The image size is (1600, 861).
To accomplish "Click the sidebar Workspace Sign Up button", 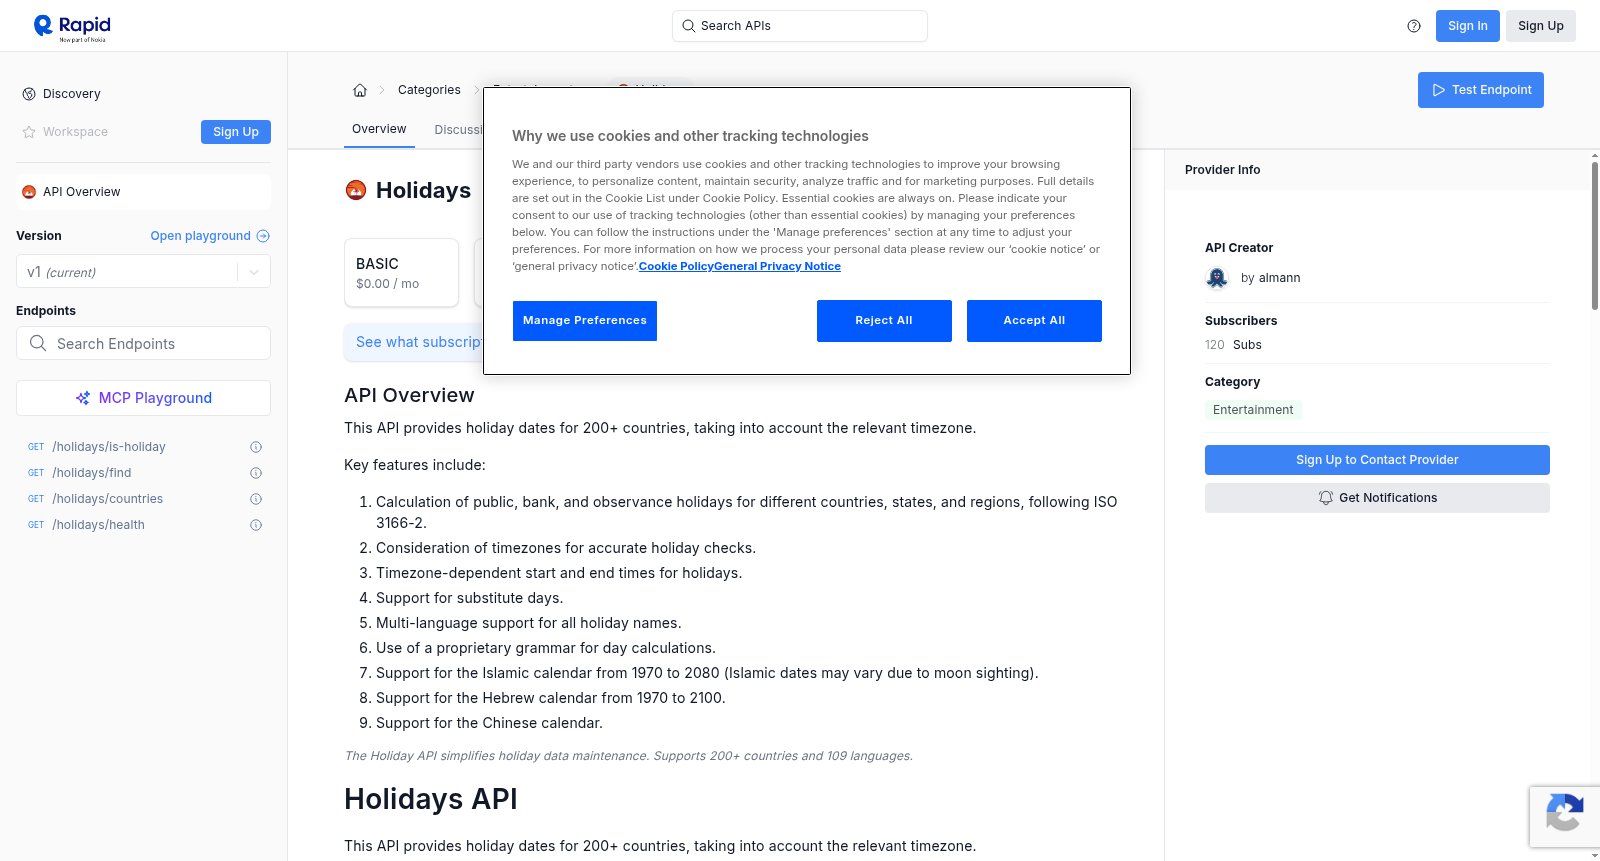I will point(236,132).
